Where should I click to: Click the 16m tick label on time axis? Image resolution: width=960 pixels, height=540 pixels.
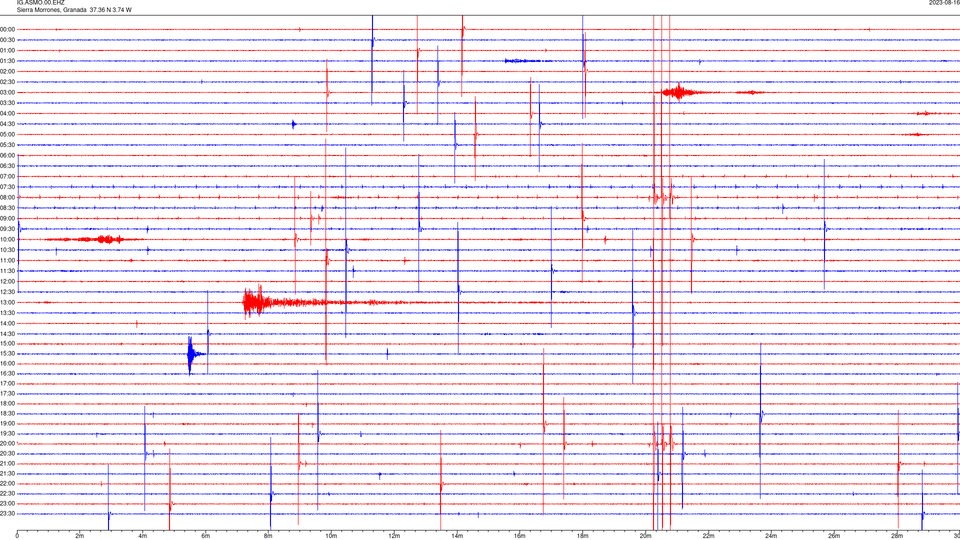click(520, 536)
